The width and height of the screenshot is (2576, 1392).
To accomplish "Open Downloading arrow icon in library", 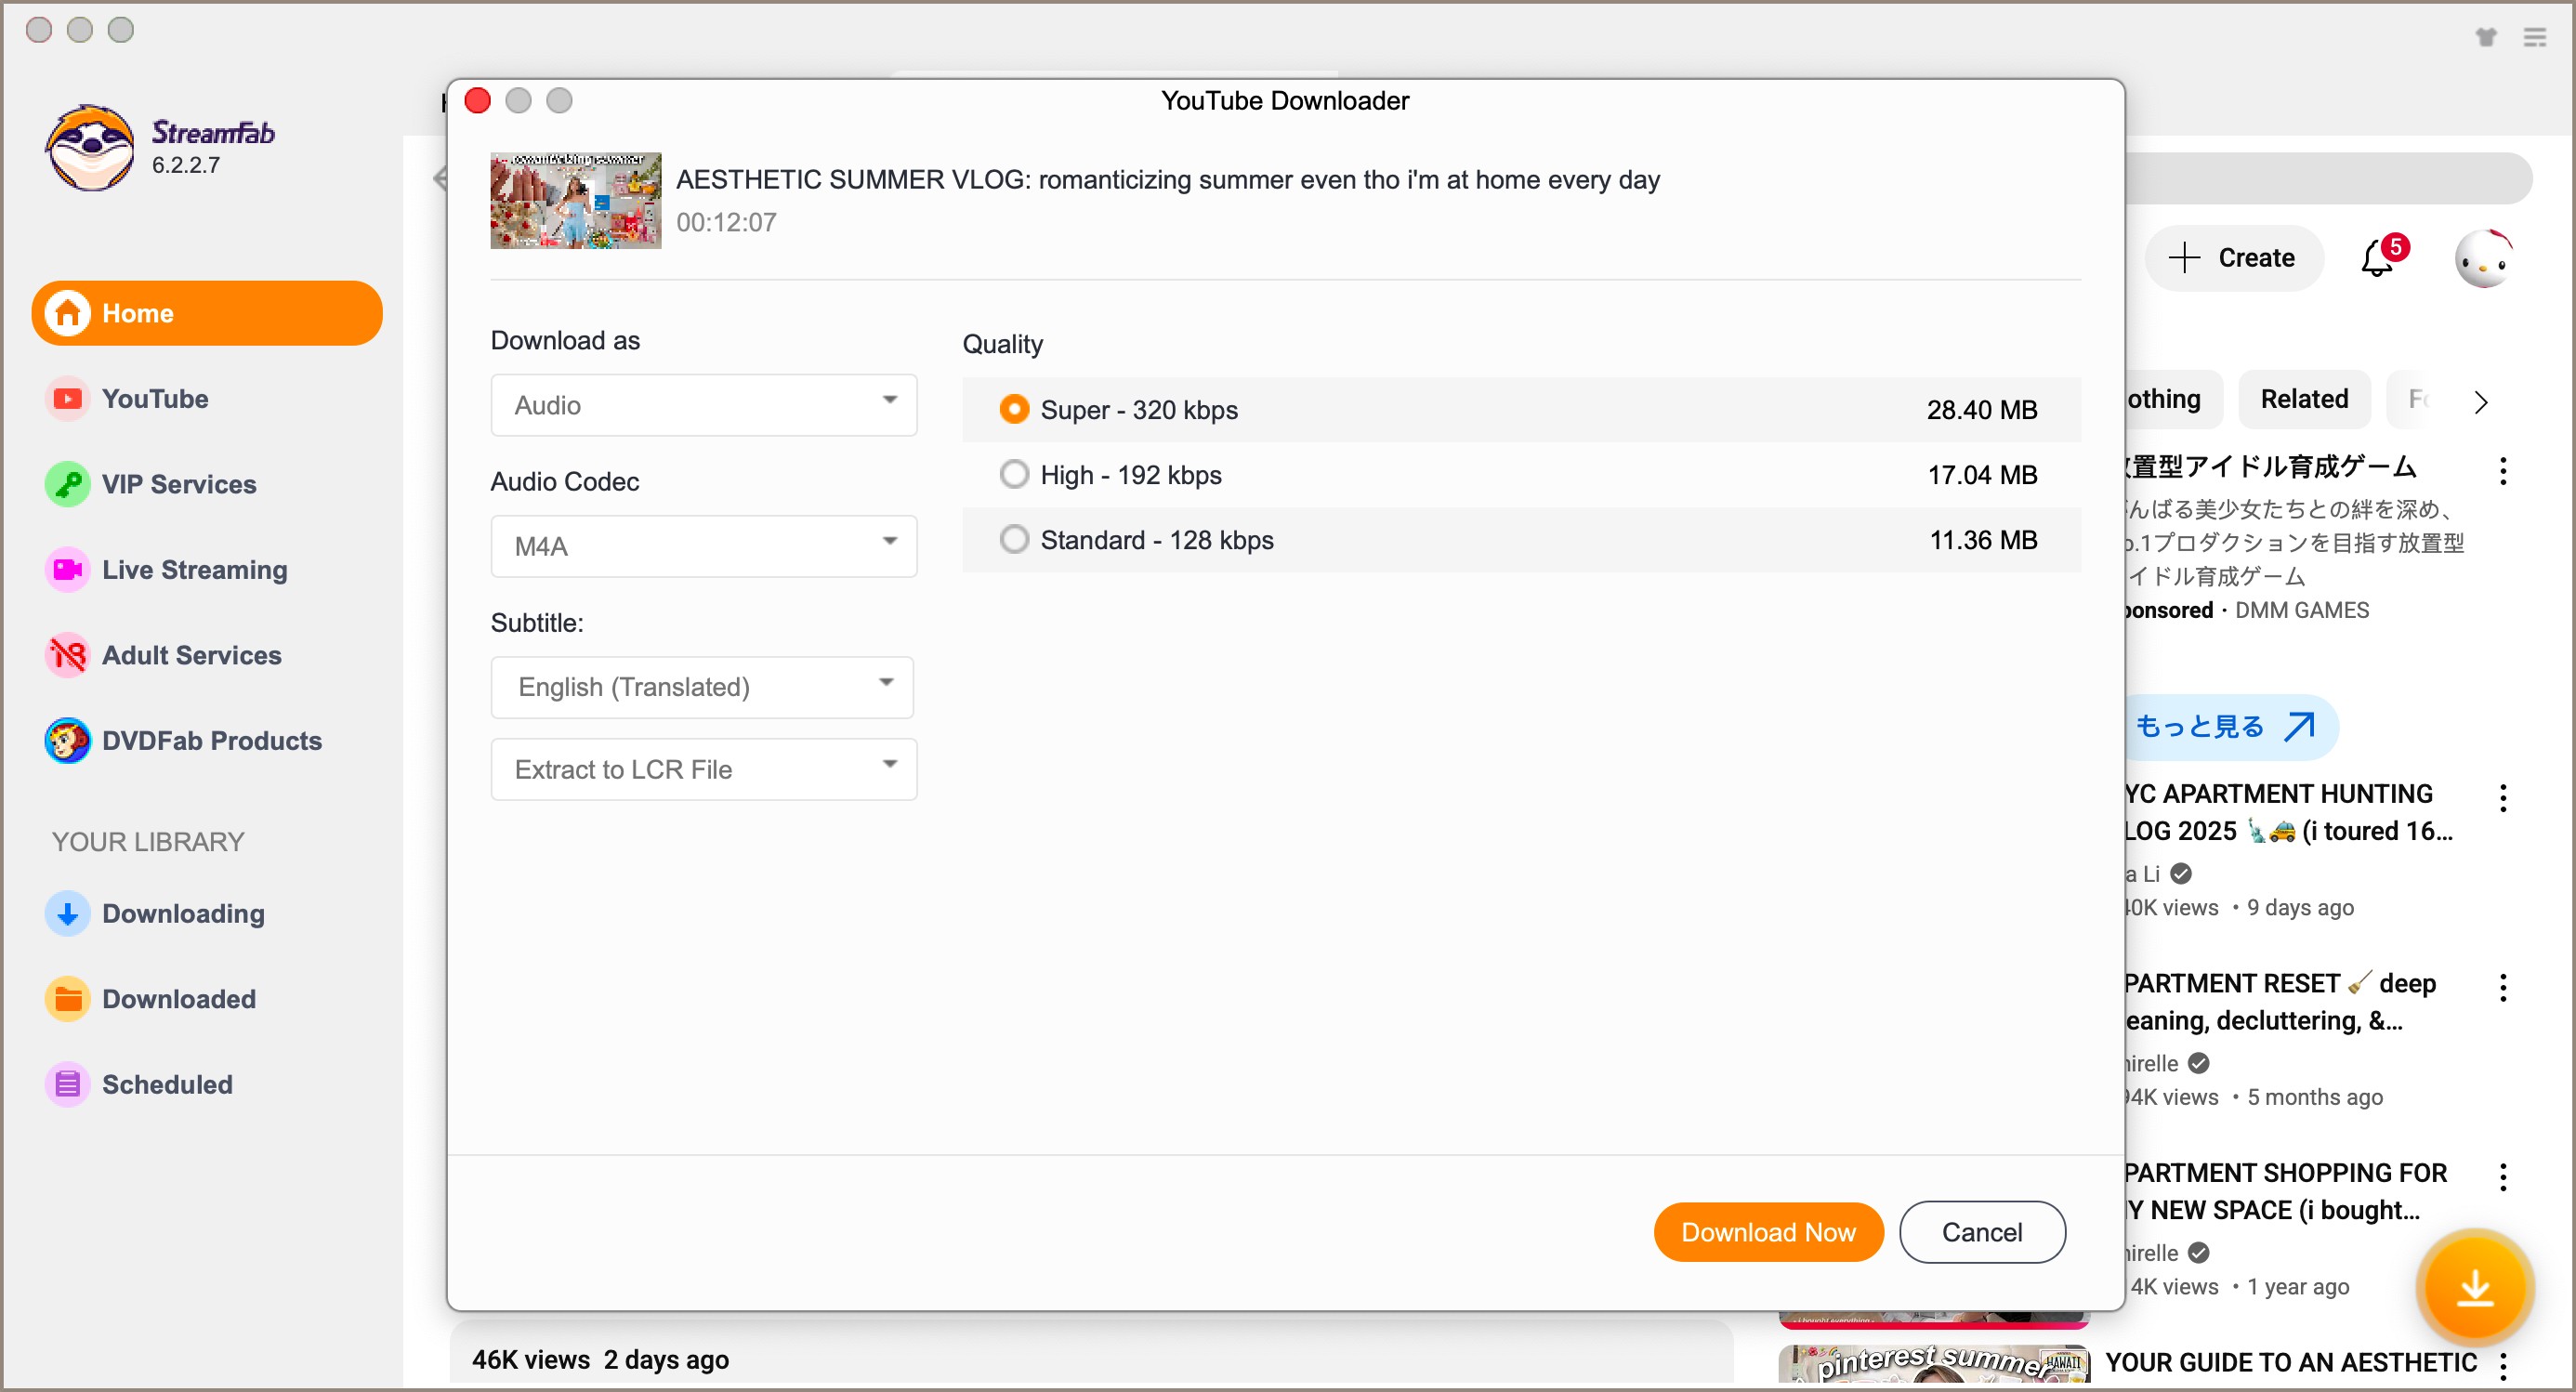I will pyautogui.click(x=67, y=914).
